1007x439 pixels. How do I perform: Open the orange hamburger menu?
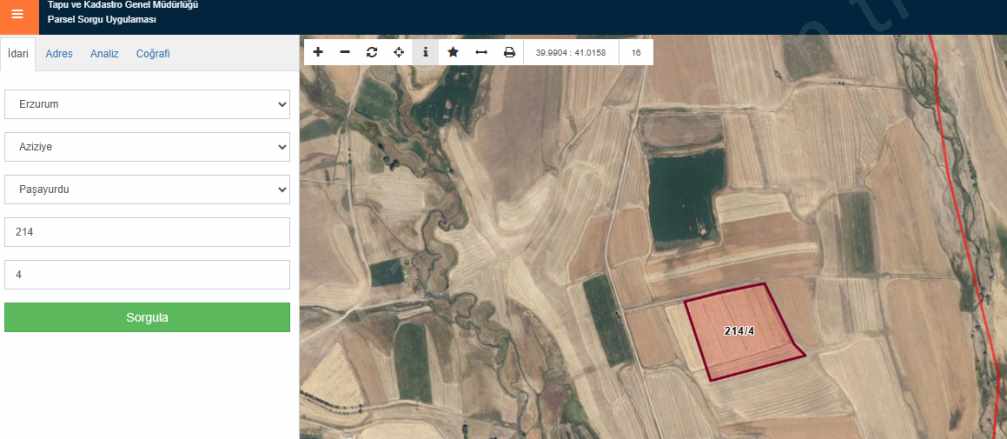click(x=17, y=15)
